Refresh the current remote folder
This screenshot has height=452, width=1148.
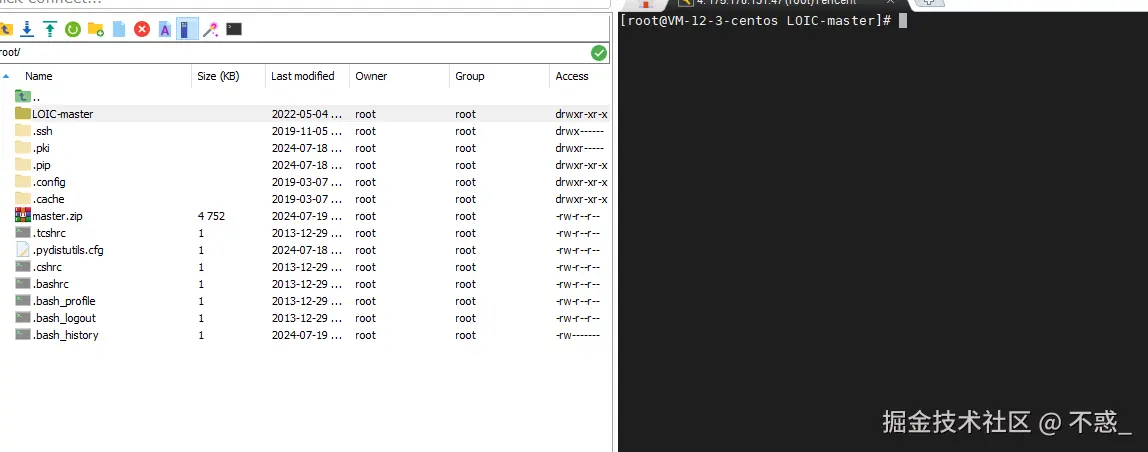pos(72,29)
